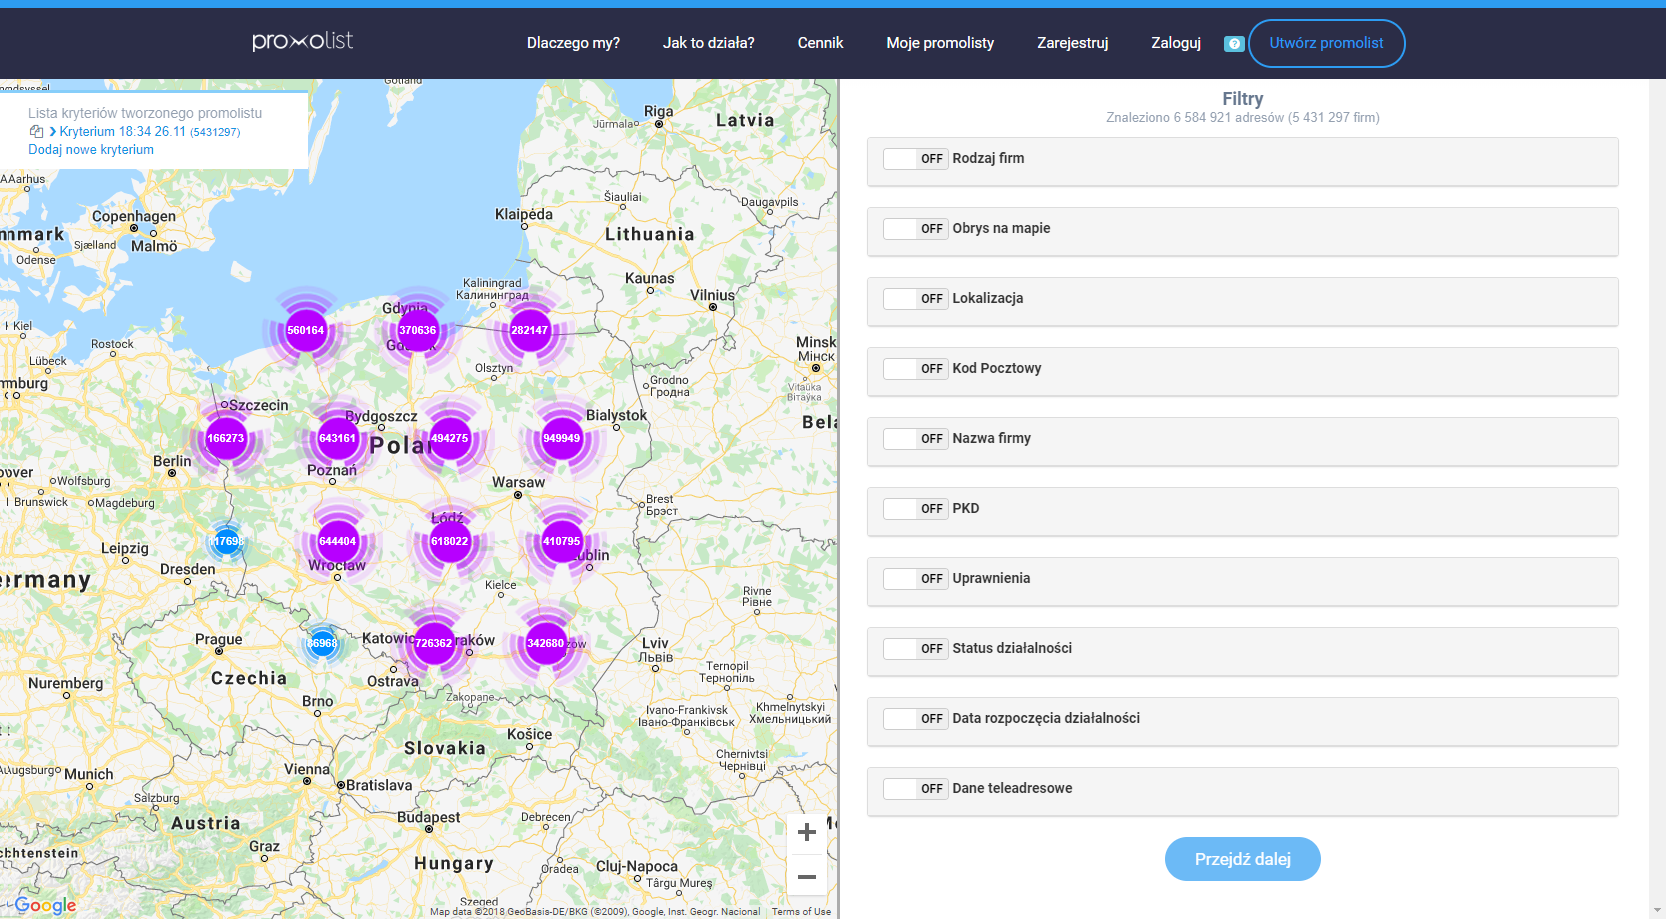Click the promolist logo
Screen dimensions: 1666x919
coord(301,42)
